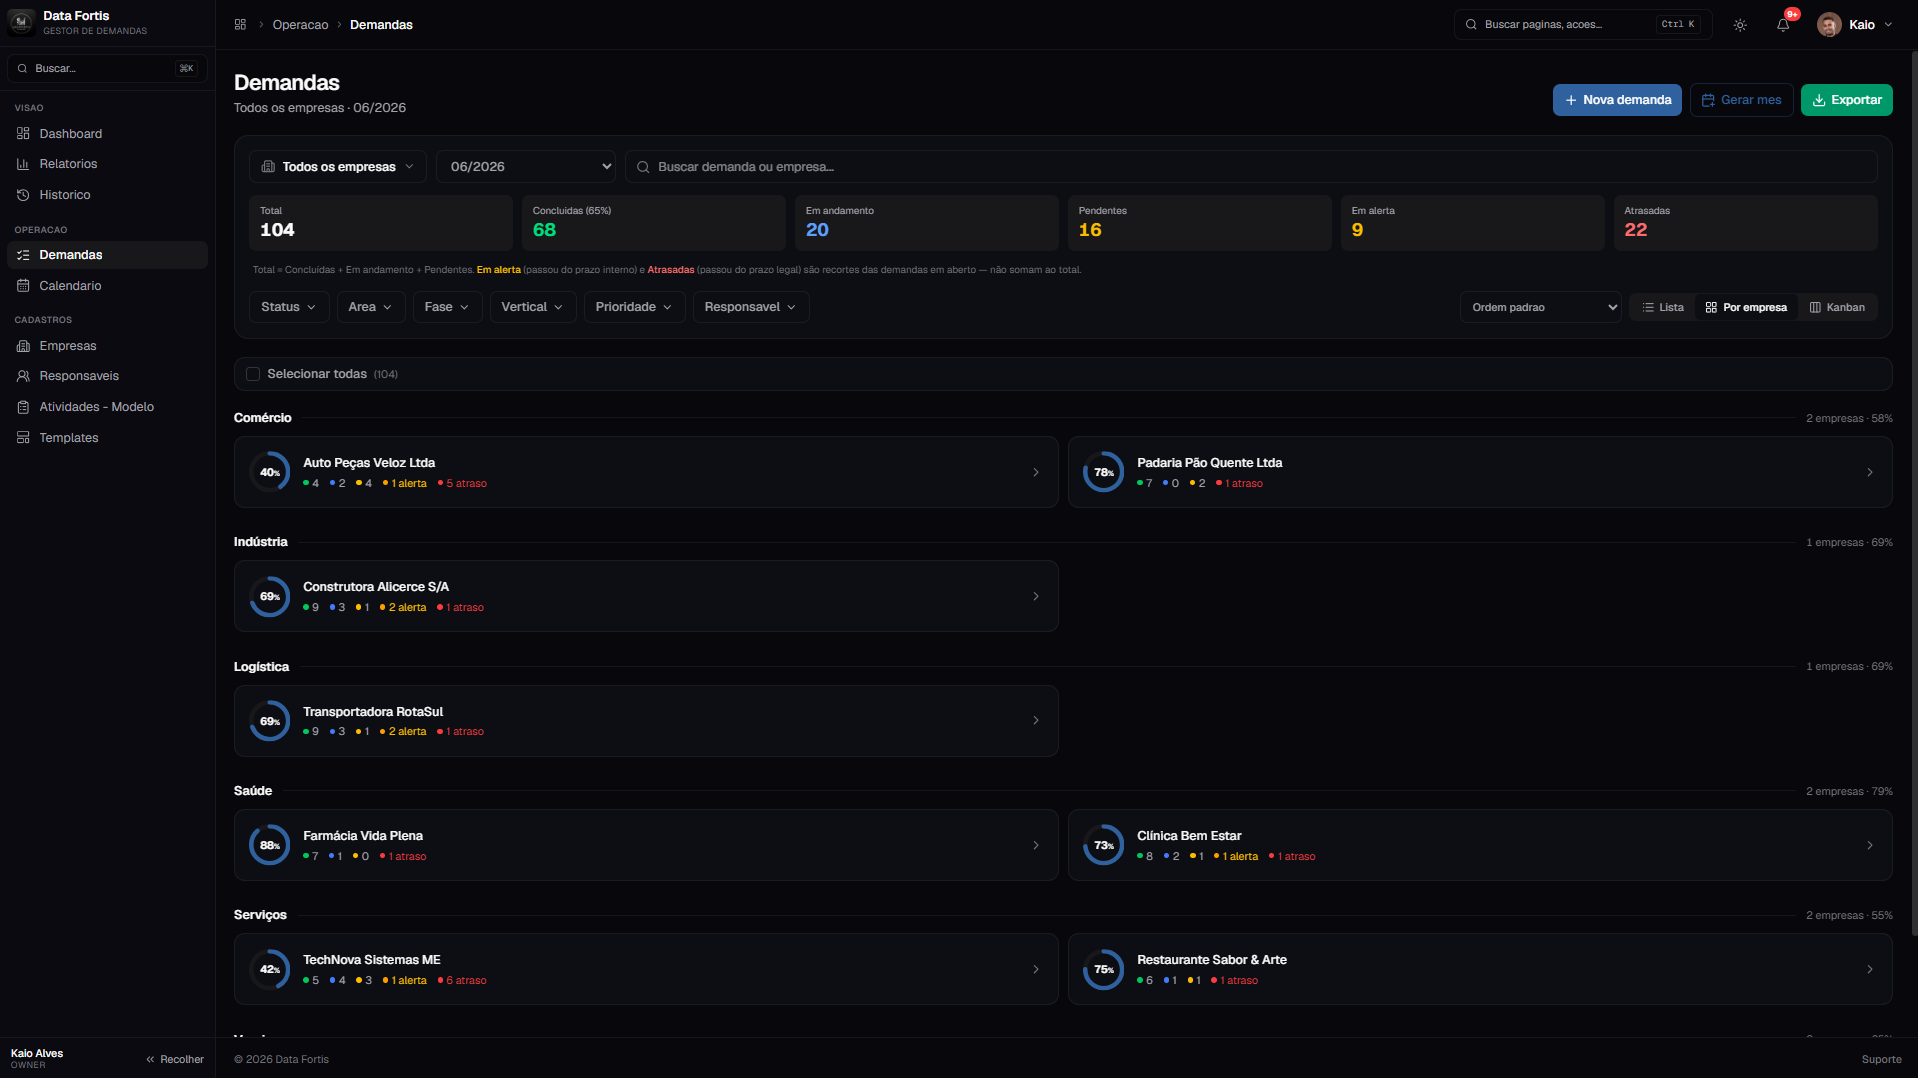
Task: Click the 40% progress ring of Auto Peças Veloz
Action: point(270,472)
